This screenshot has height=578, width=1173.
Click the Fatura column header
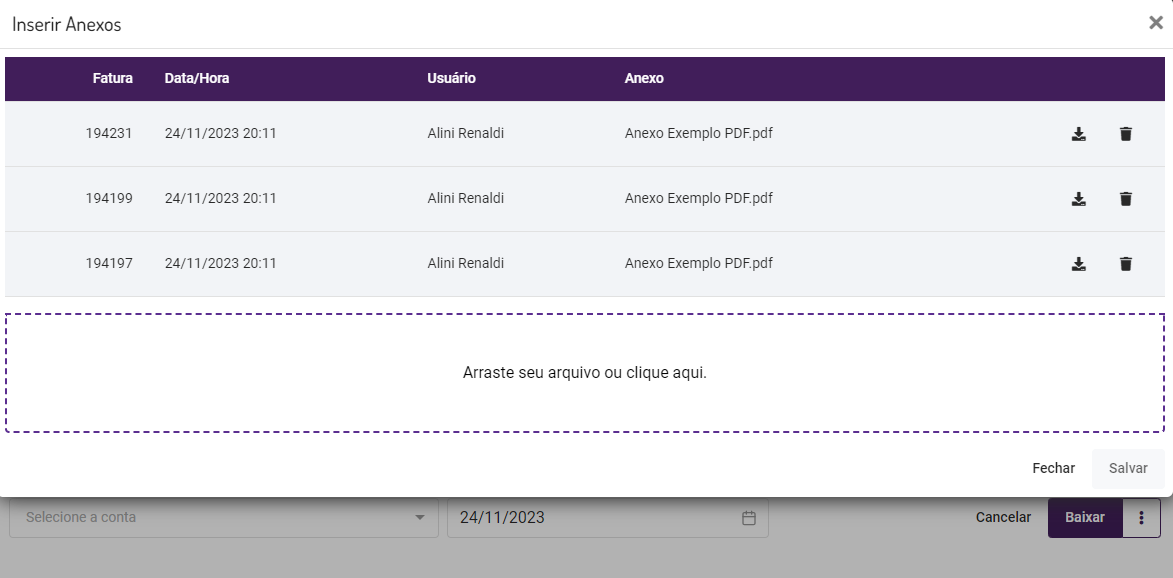(x=112, y=78)
